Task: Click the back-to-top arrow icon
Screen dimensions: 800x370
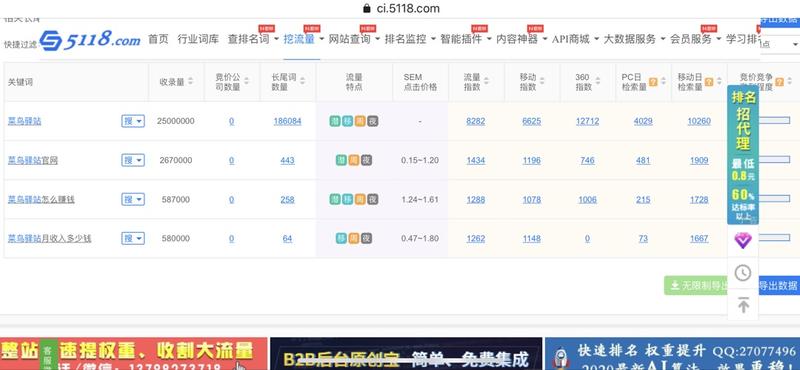Action: coord(743,305)
